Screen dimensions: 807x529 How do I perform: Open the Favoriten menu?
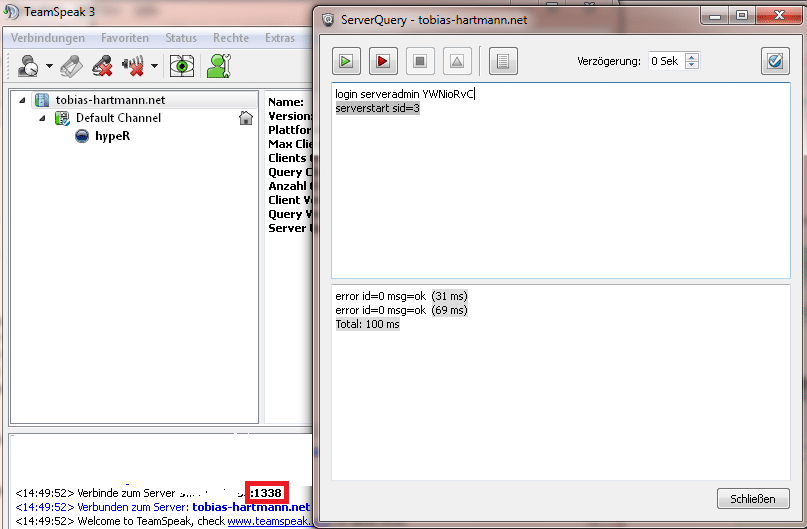pyautogui.click(x=125, y=38)
